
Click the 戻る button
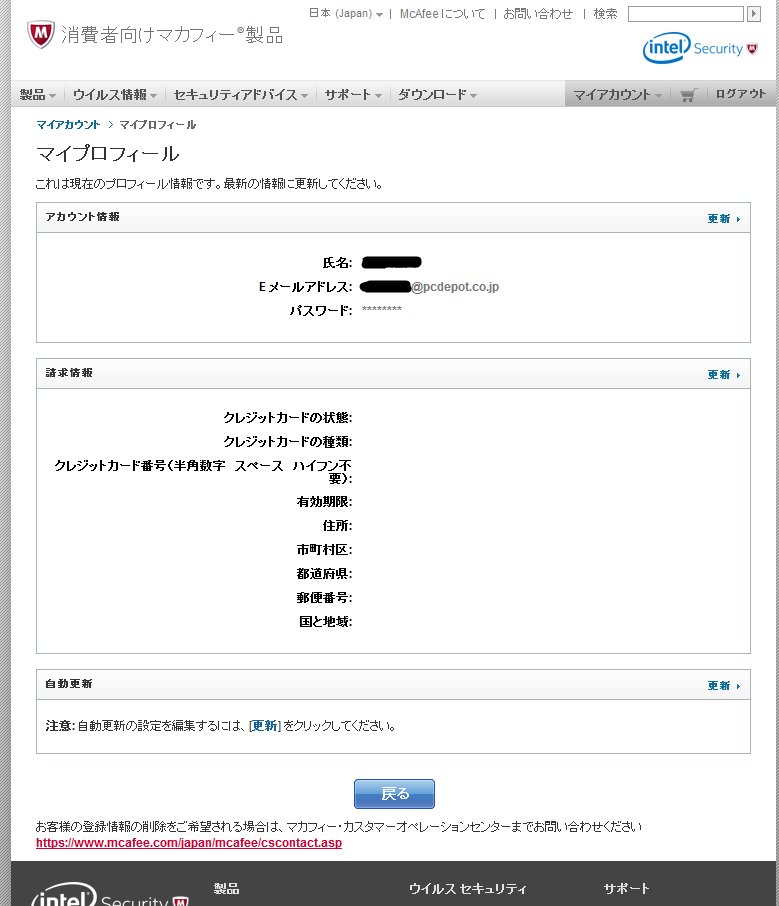(x=394, y=794)
